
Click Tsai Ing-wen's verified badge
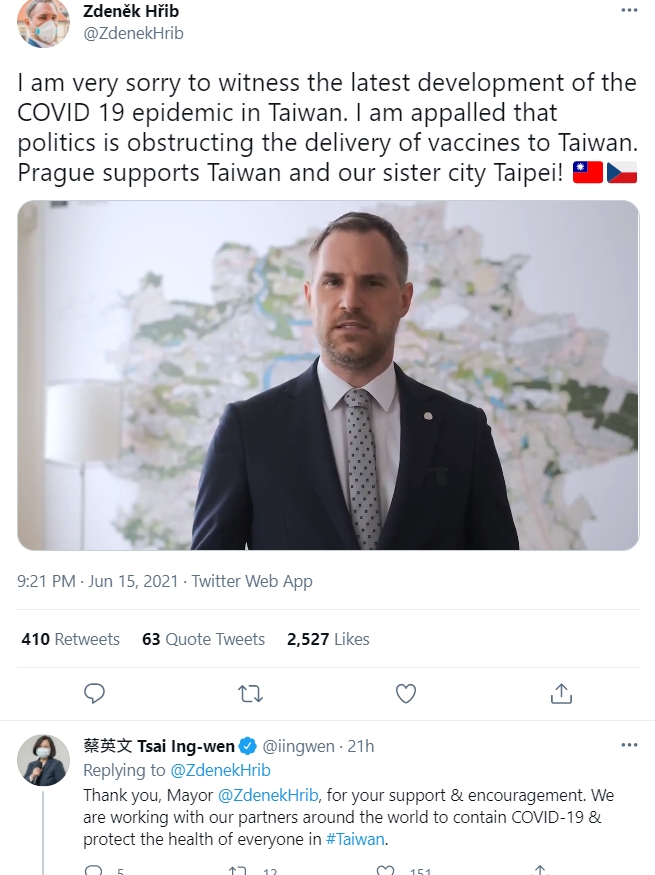click(x=248, y=746)
